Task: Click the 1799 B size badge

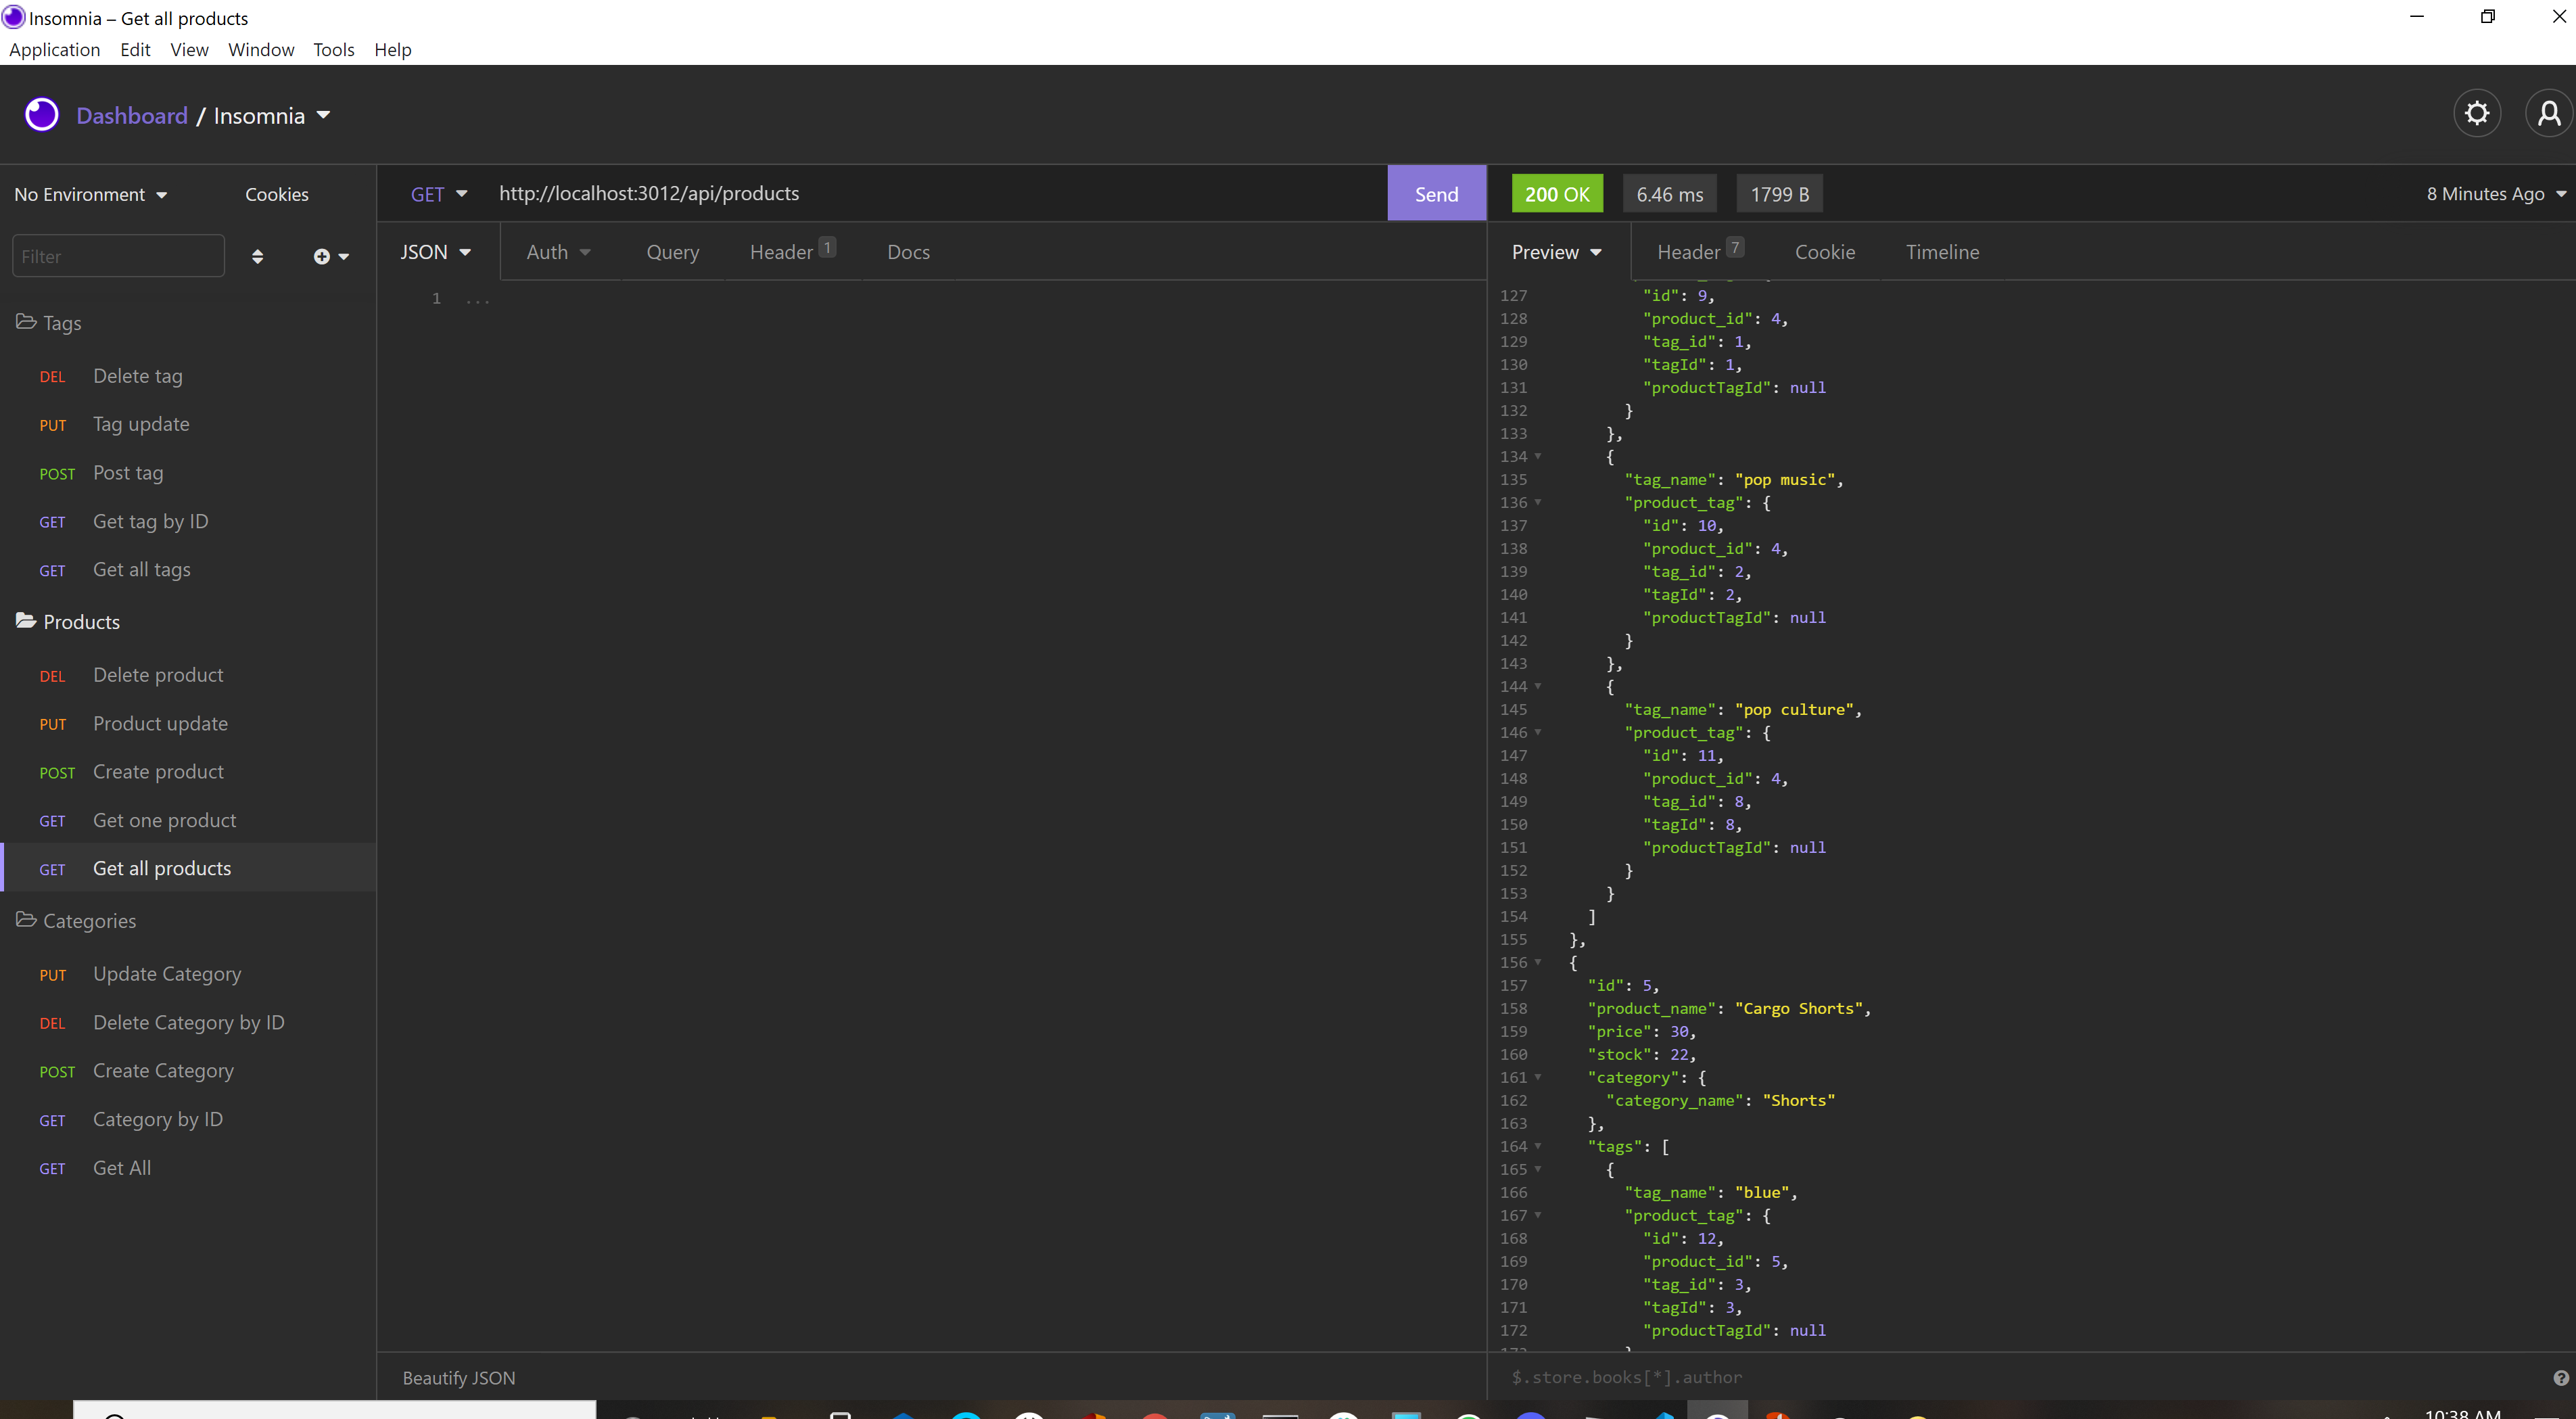Action: coord(1780,194)
